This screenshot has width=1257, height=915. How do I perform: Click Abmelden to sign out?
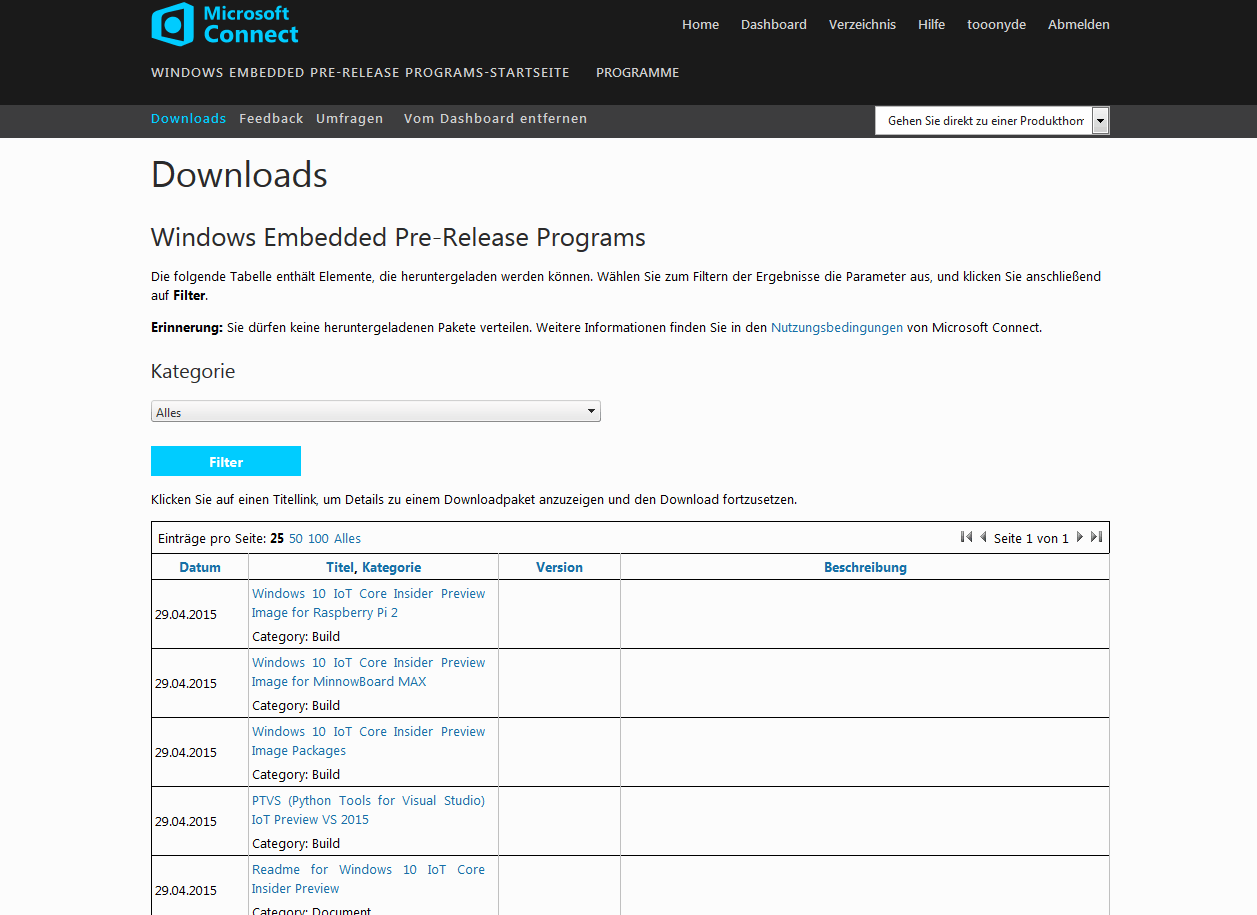1078,24
